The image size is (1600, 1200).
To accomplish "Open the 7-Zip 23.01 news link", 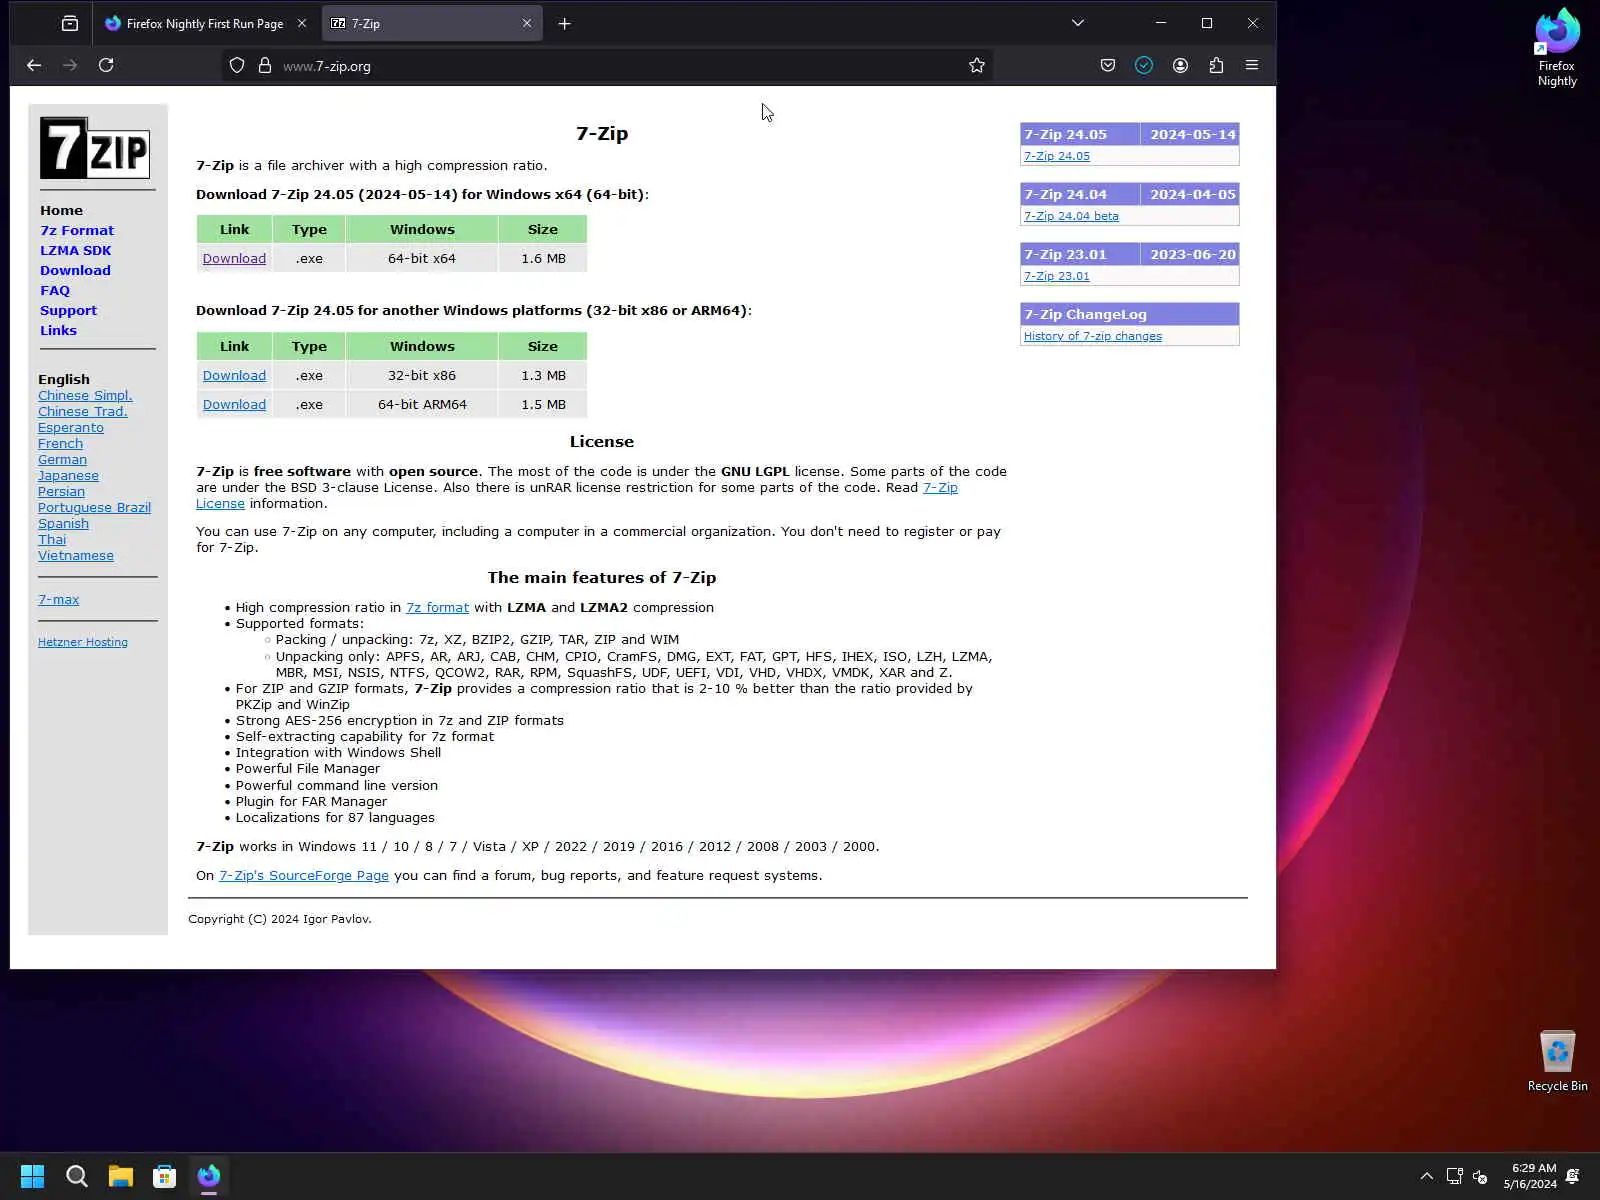I will (1057, 276).
